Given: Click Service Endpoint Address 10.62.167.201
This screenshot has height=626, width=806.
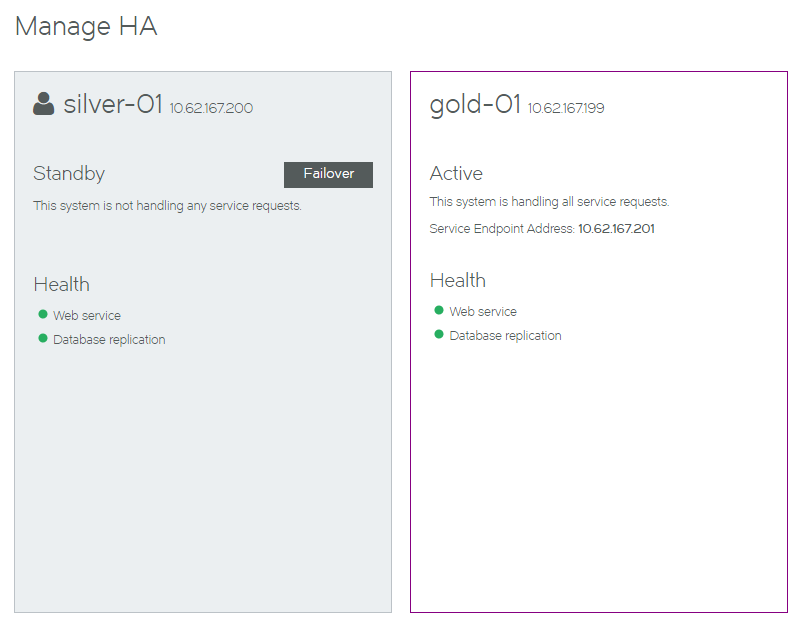Looking at the screenshot, I should tap(616, 229).
